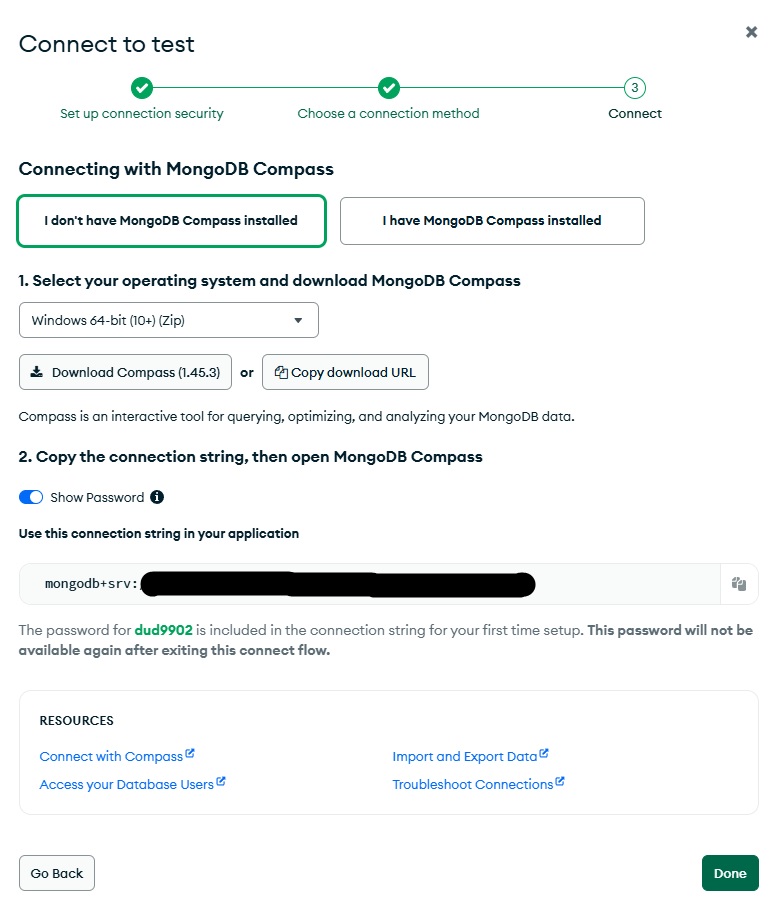Click the Show Password info icon

click(157, 497)
